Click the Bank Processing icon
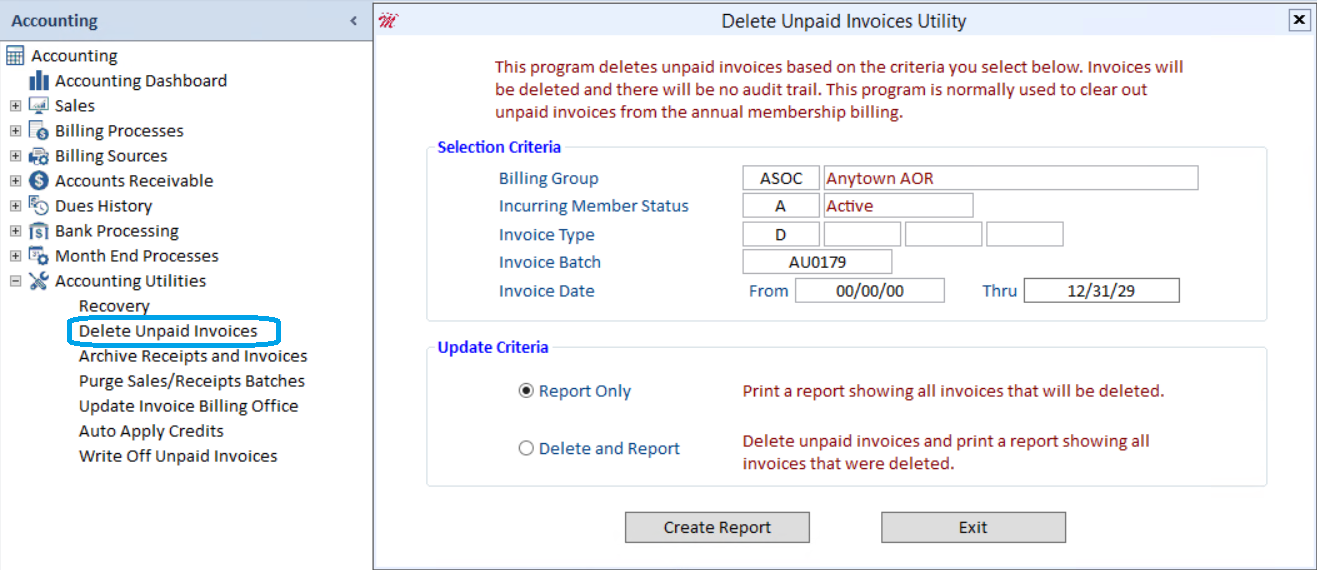 [39, 231]
